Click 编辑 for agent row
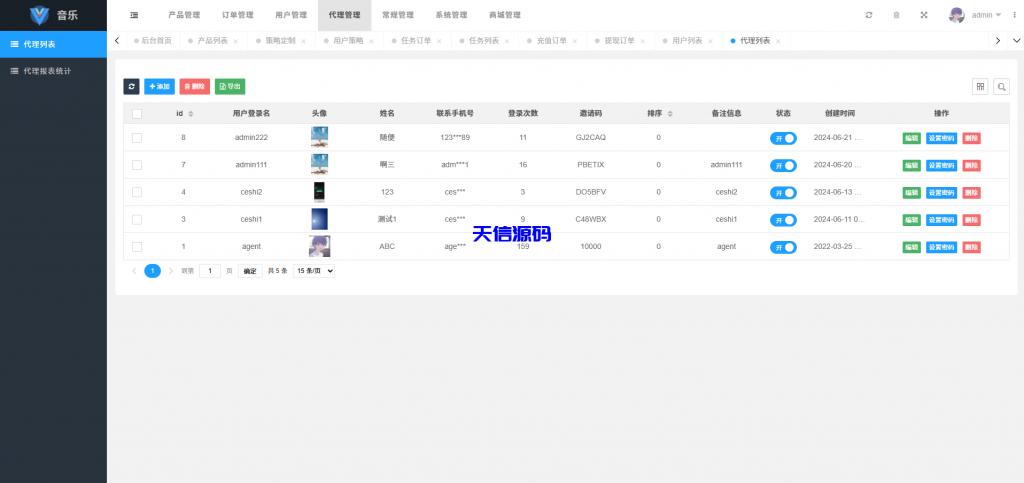This screenshot has height=483, width=1024. (912, 247)
